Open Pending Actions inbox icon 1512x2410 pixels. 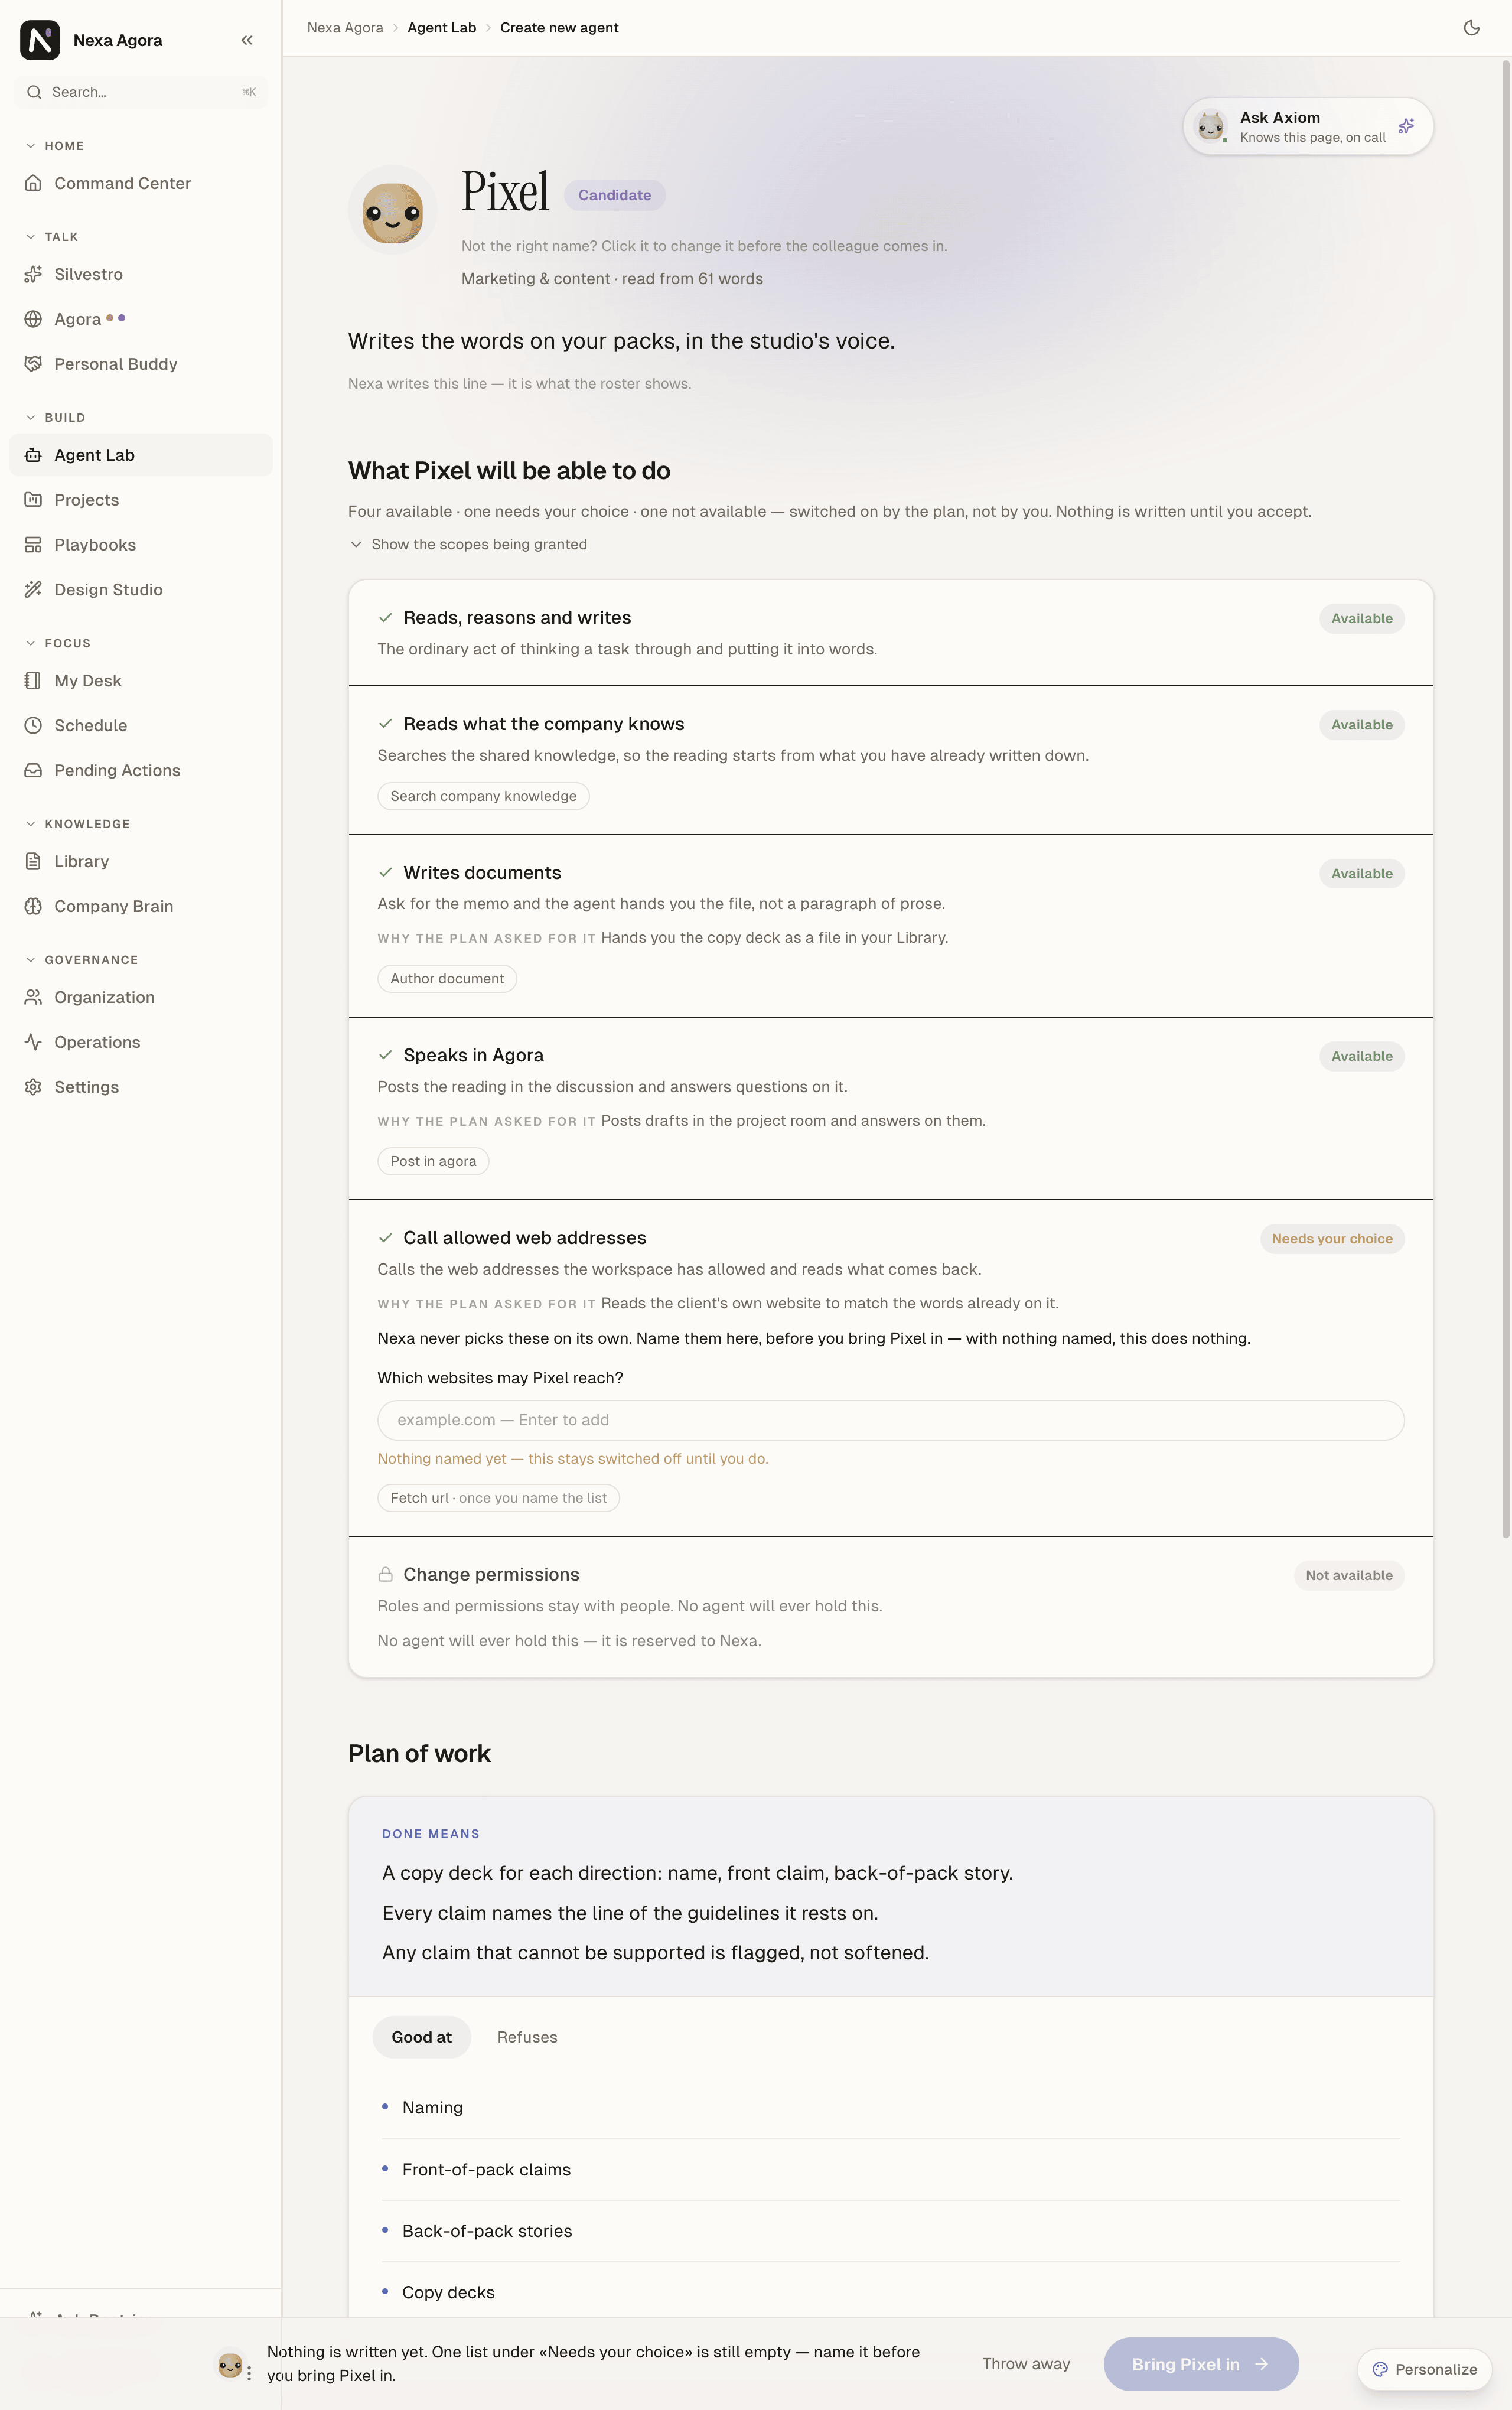pyautogui.click(x=33, y=771)
